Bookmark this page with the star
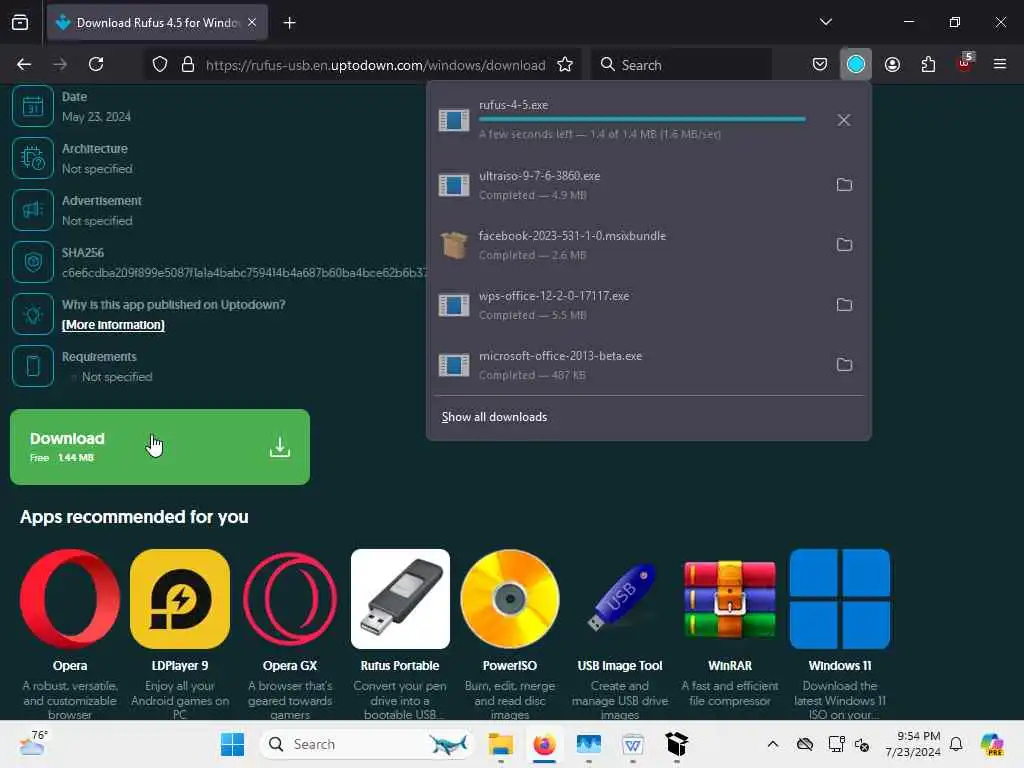 pos(565,64)
